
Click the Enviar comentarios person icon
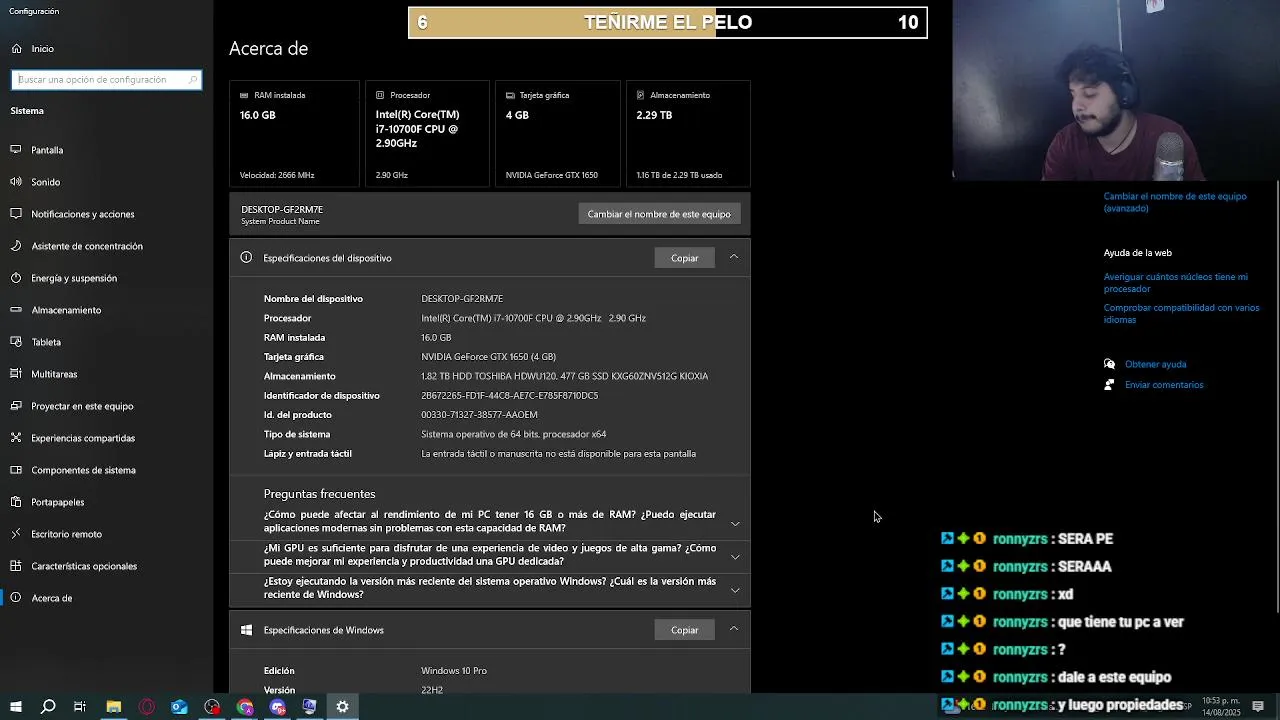(x=1109, y=385)
